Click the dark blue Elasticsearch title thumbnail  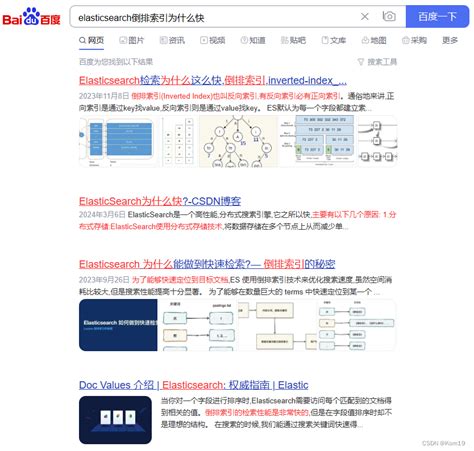point(118,325)
